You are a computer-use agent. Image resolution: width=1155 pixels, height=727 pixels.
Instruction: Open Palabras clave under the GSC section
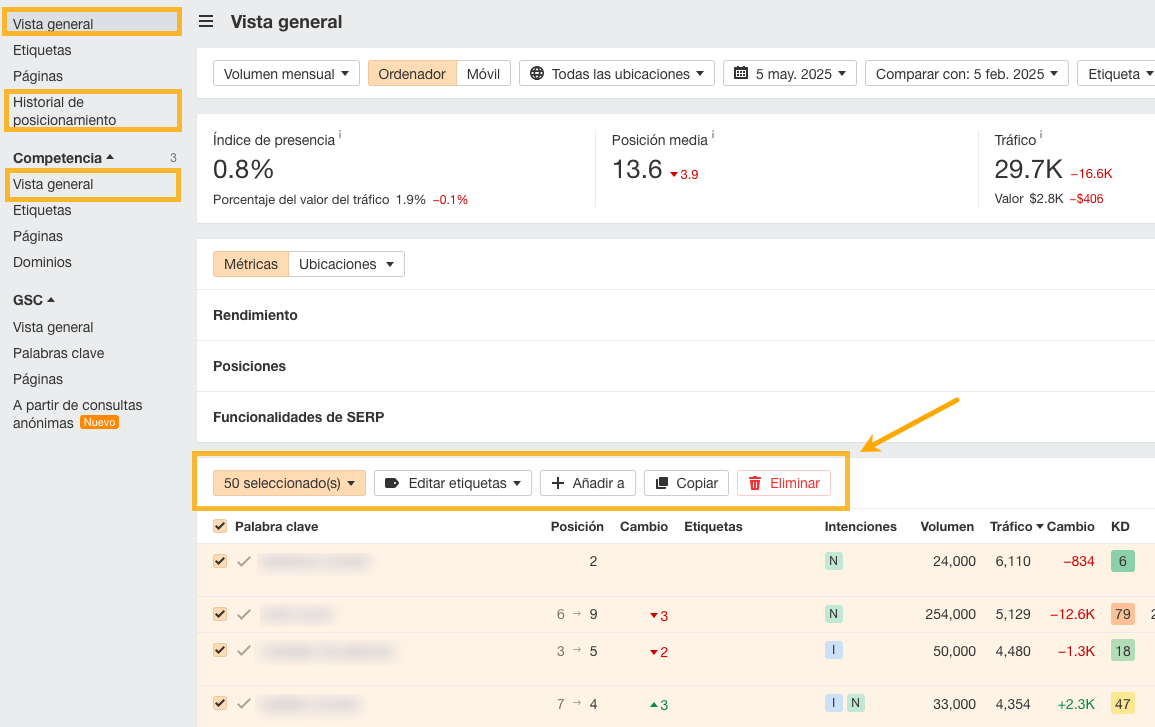coord(58,353)
